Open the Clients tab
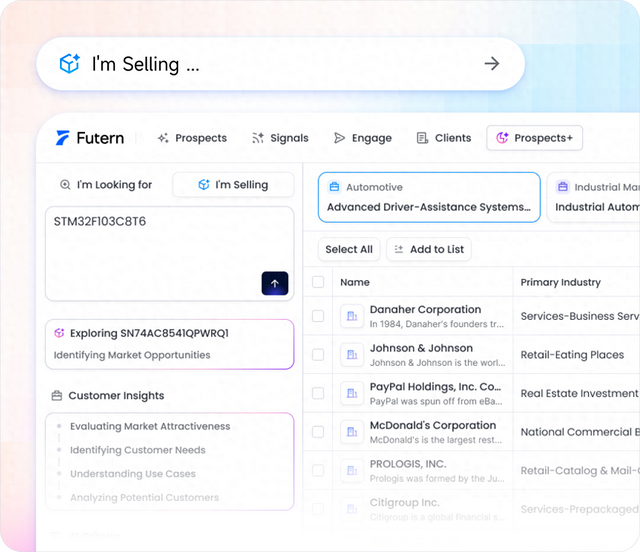This screenshot has width=640, height=552. [444, 138]
